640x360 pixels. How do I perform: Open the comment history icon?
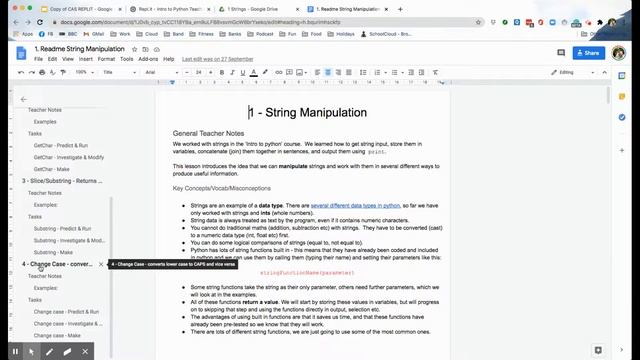click(561, 53)
